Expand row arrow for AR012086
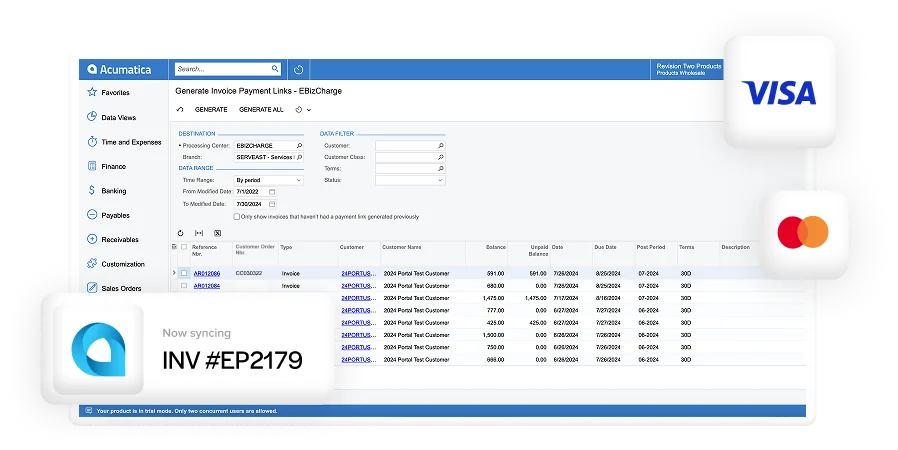Image resolution: width=898 pixels, height=450 pixels. [174, 273]
